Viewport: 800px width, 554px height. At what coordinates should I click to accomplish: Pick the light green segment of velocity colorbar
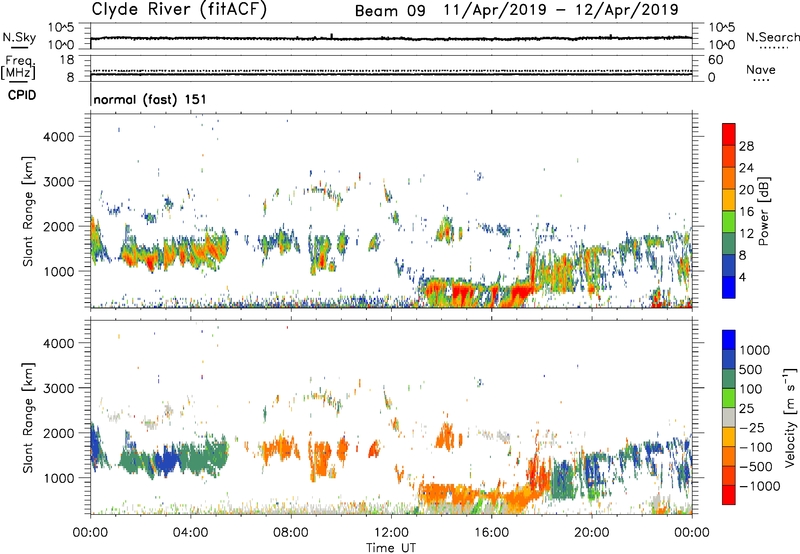coord(729,398)
